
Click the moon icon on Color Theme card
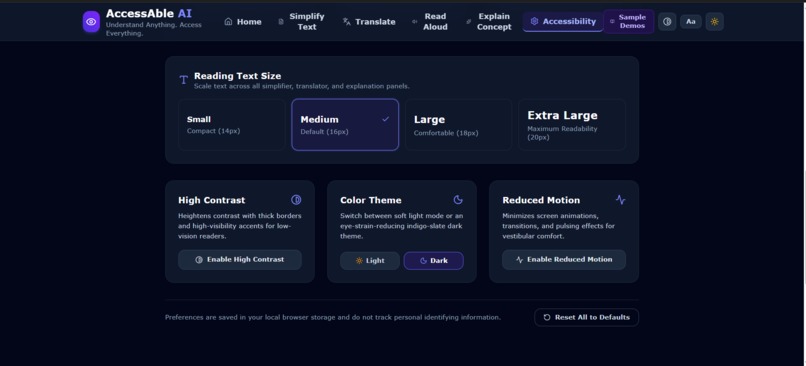pos(458,199)
